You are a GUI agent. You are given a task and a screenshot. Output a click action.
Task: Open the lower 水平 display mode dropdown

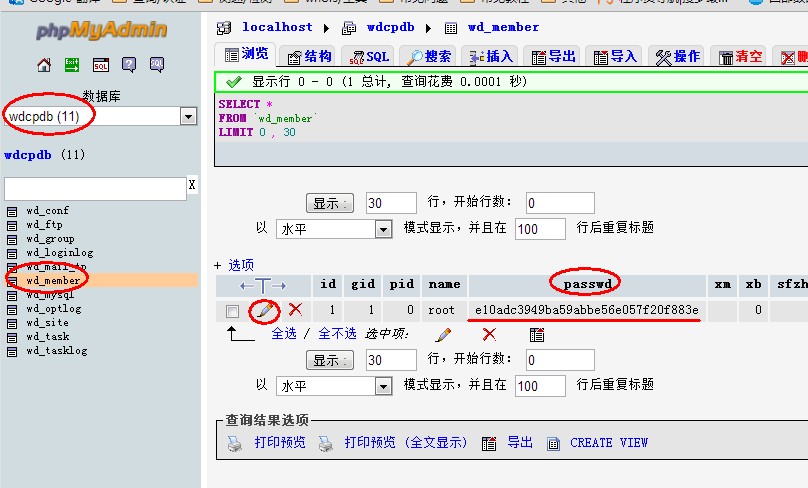(x=383, y=386)
